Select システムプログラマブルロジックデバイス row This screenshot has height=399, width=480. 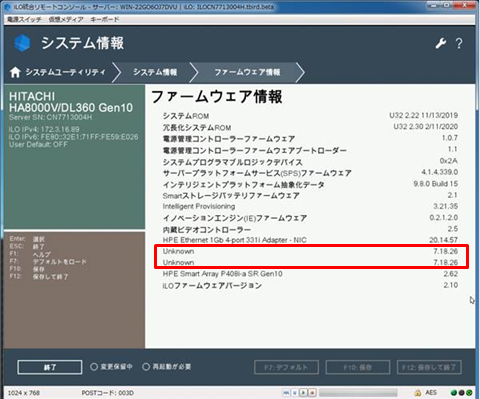(310, 162)
